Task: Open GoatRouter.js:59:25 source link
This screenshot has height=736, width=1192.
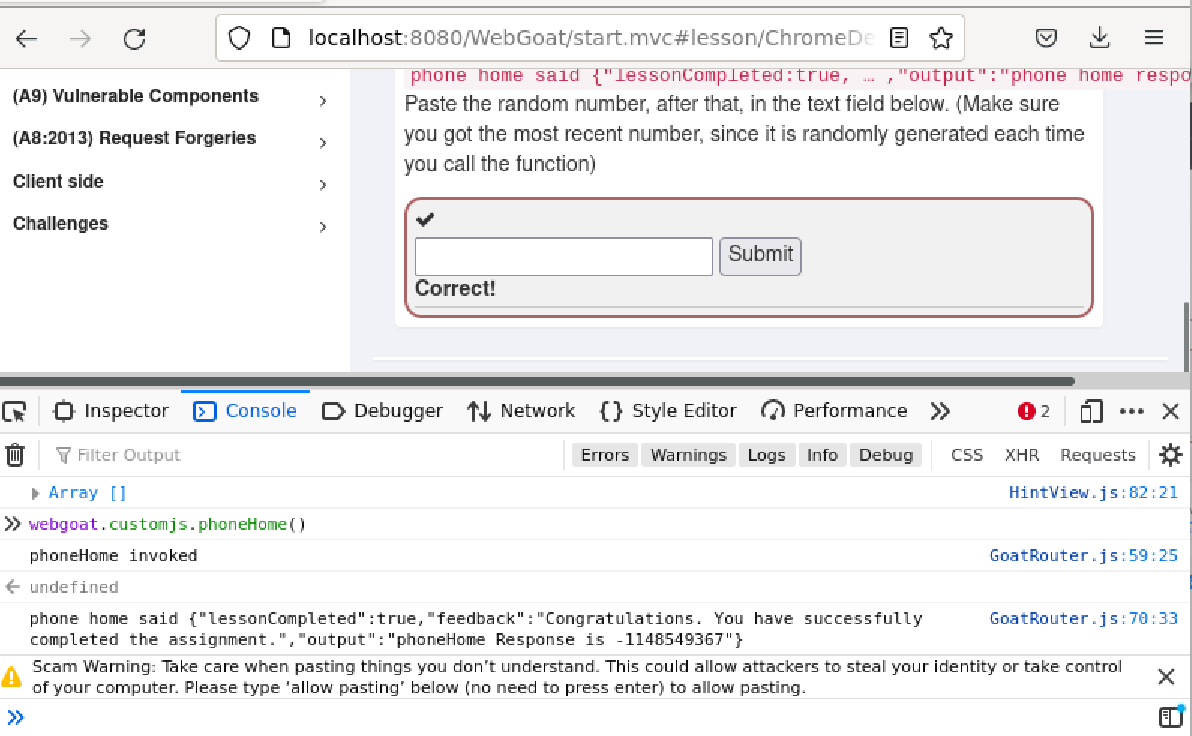Action: (x=1084, y=555)
